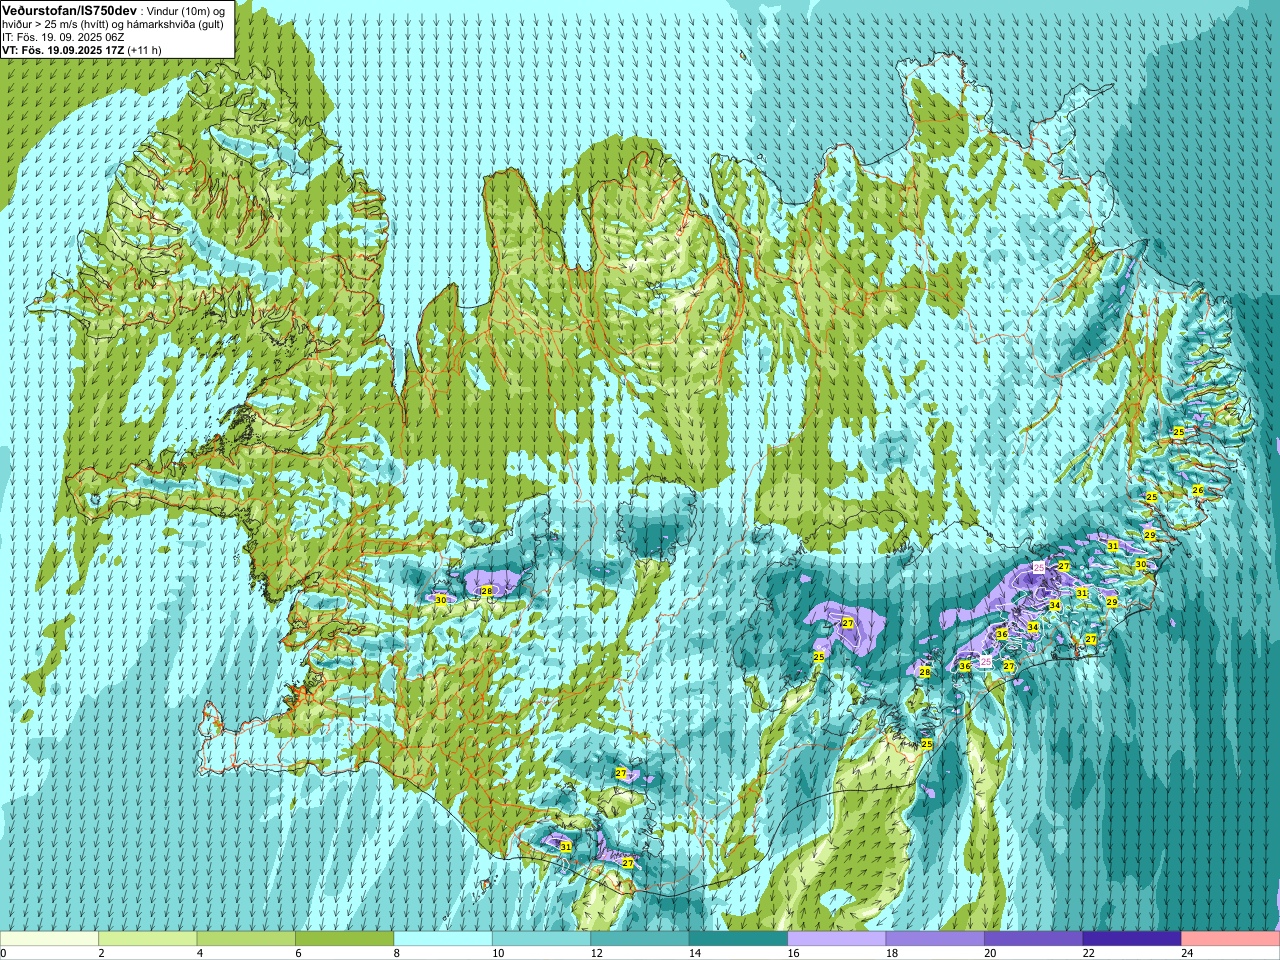1280x960 pixels.
Task: Click the 'IT: Fös. 19. 09. 2025 06Z' line
Action: [63, 37]
